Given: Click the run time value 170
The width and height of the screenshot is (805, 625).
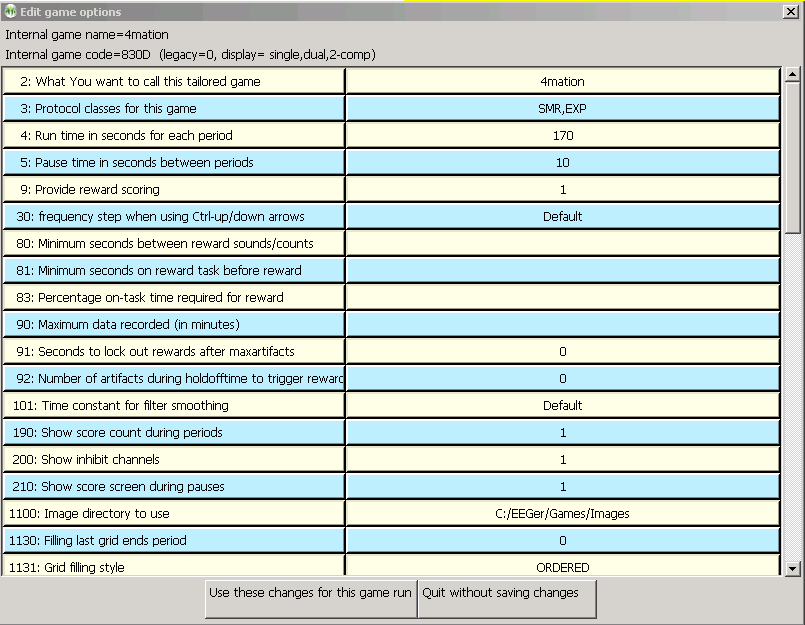Looking at the screenshot, I should (562, 136).
